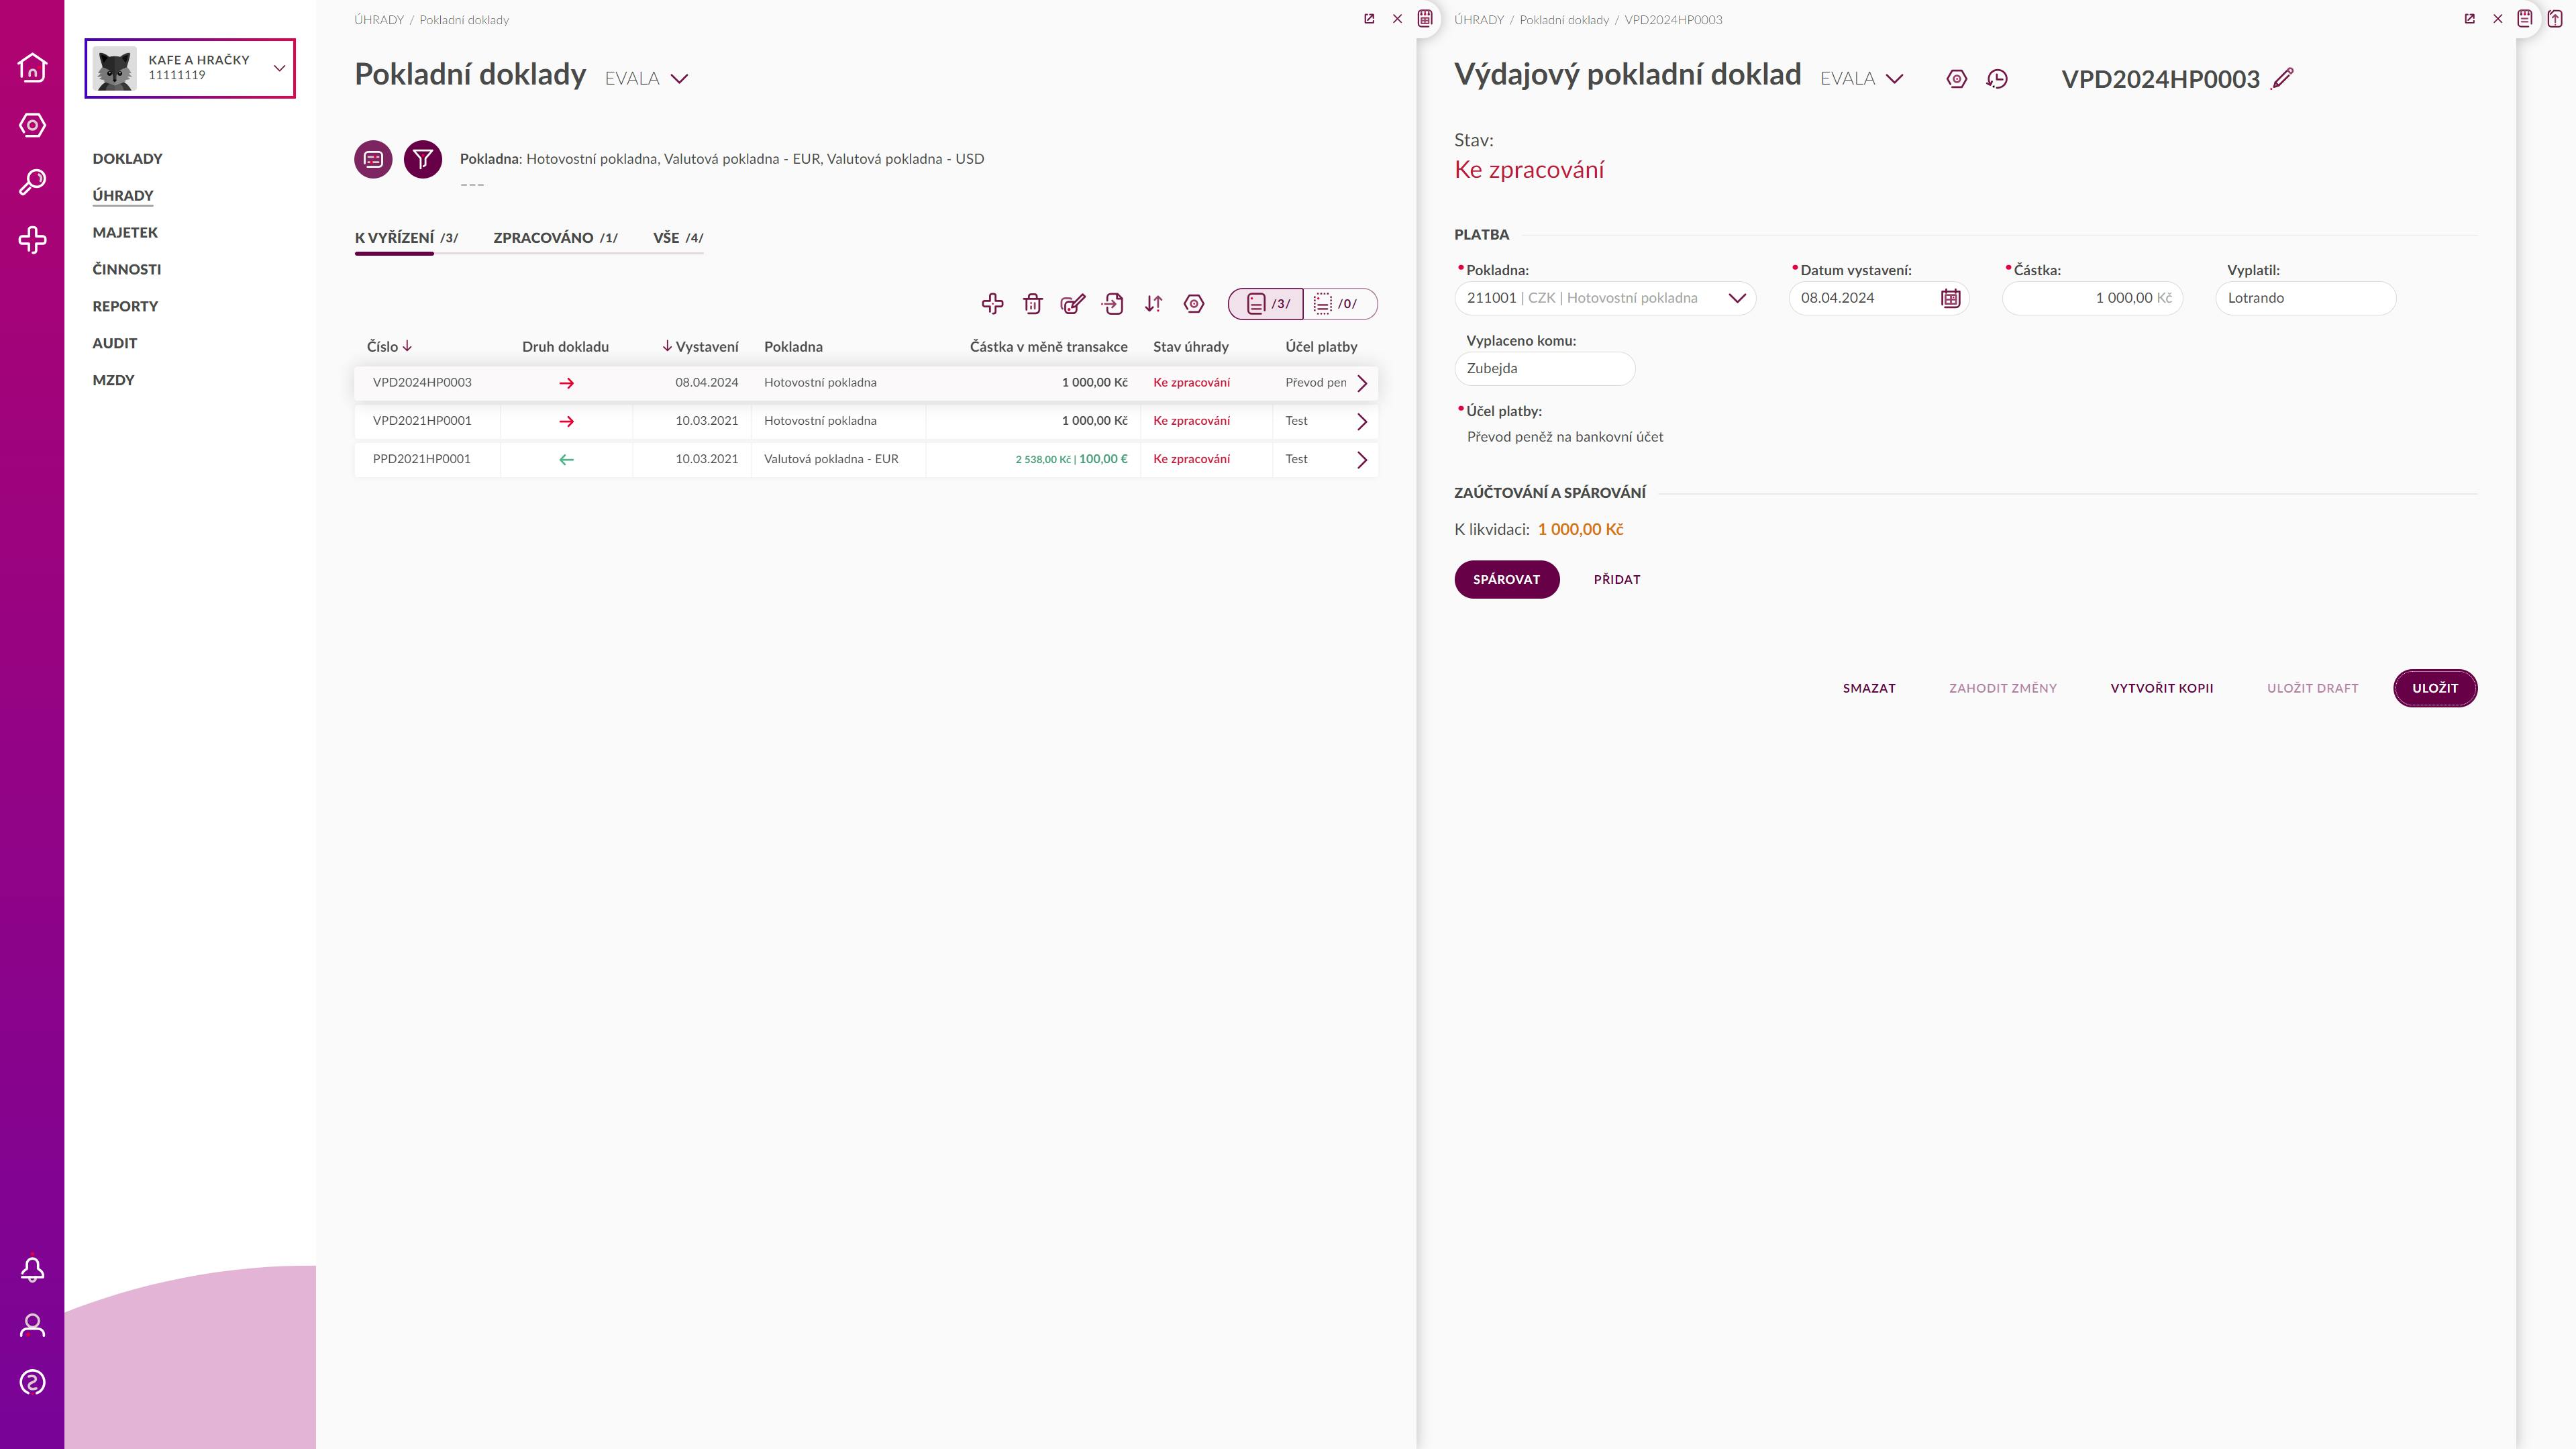Click the sort arrows icon in list toolbar
This screenshot has width=2576, height=1449.
pyautogui.click(x=1154, y=304)
